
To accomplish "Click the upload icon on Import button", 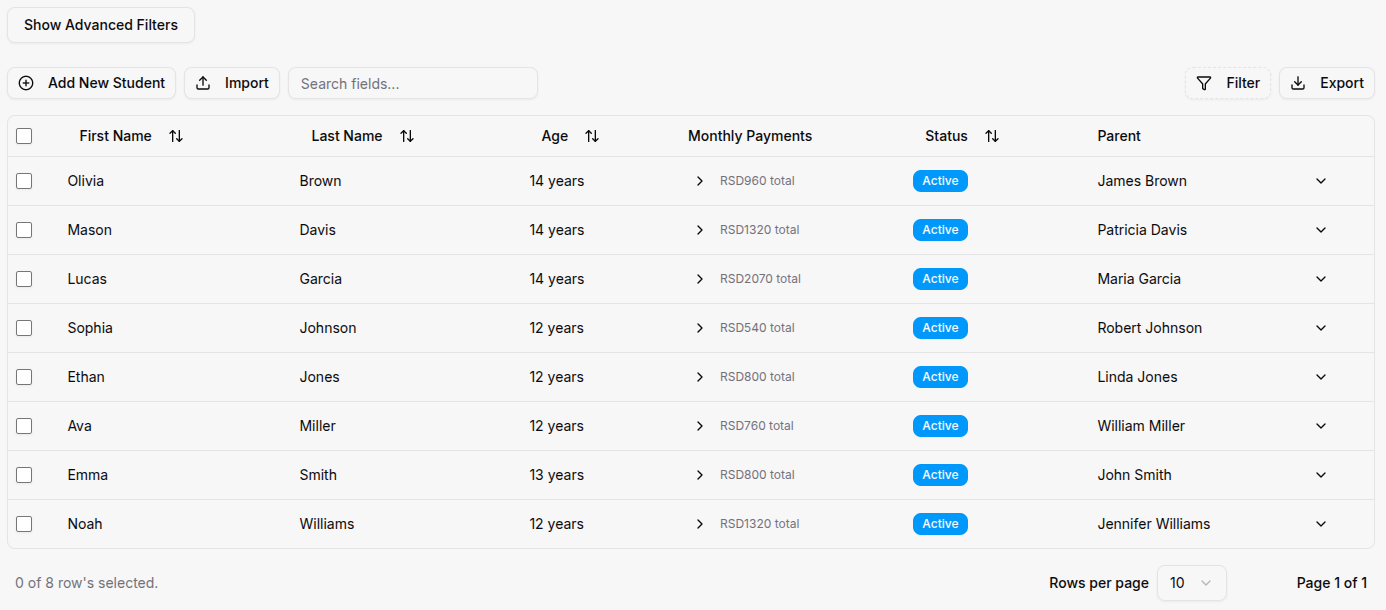I will [x=203, y=83].
